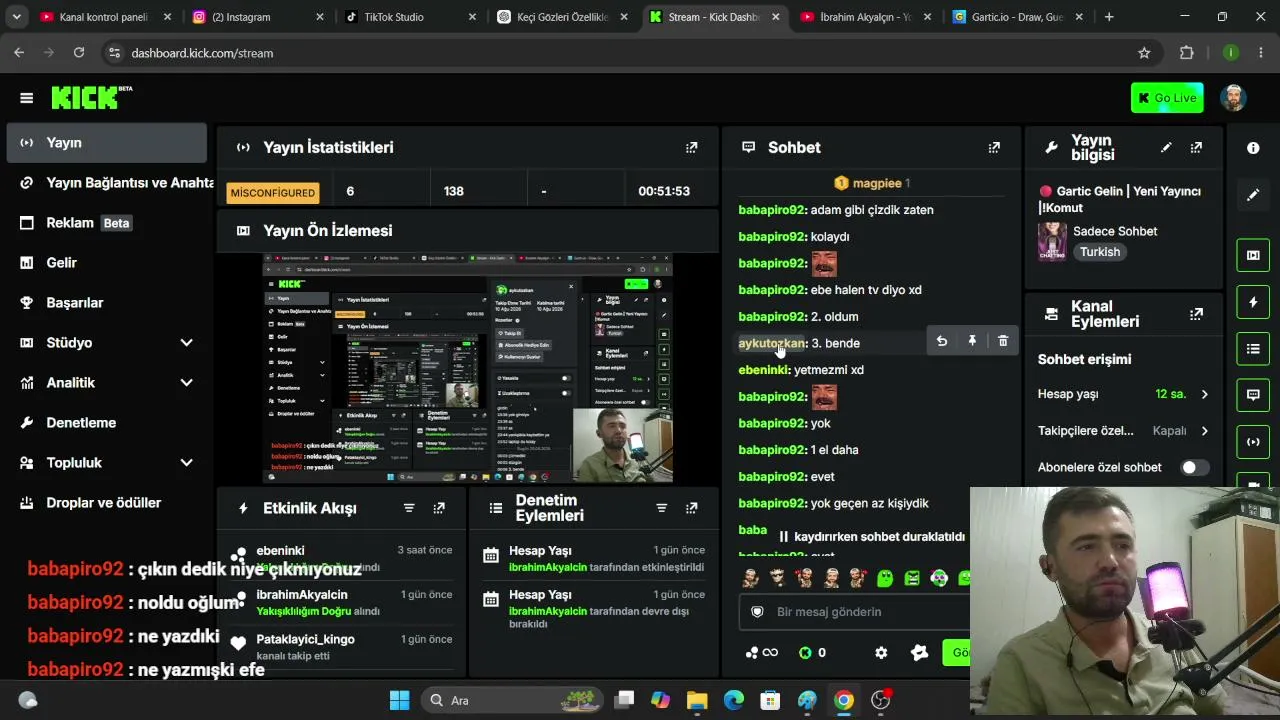The height and width of the screenshot is (720, 1280).
Task: Click the MISCONFIGURED status badge
Action: pyautogui.click(x=273, y=192)
